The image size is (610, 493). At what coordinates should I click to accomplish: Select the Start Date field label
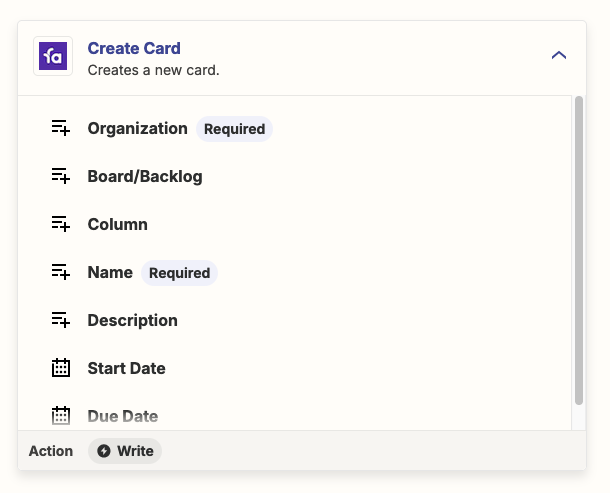tap(126, 368)
